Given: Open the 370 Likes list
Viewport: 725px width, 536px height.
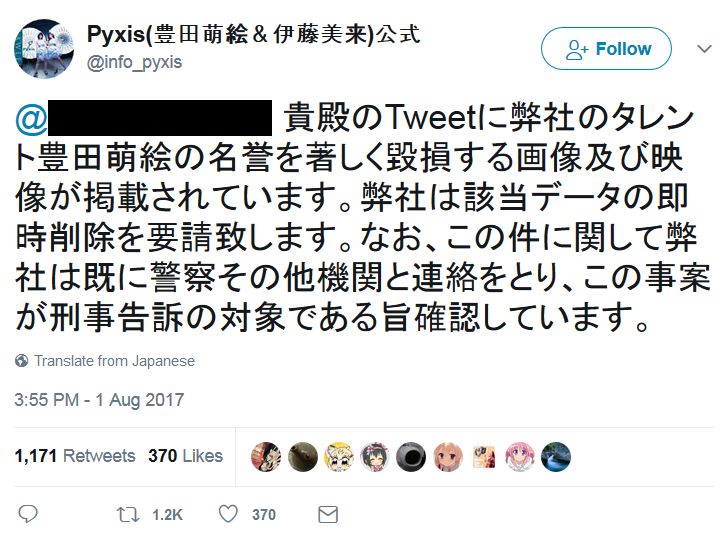Looking at the screenshot, I should (x=185, y=456).
